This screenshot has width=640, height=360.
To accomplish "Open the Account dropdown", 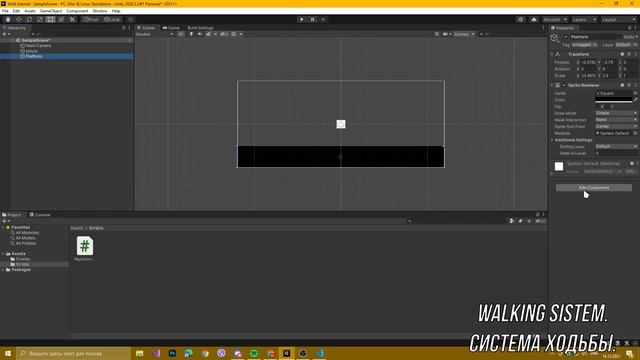I will coord(555,20).
